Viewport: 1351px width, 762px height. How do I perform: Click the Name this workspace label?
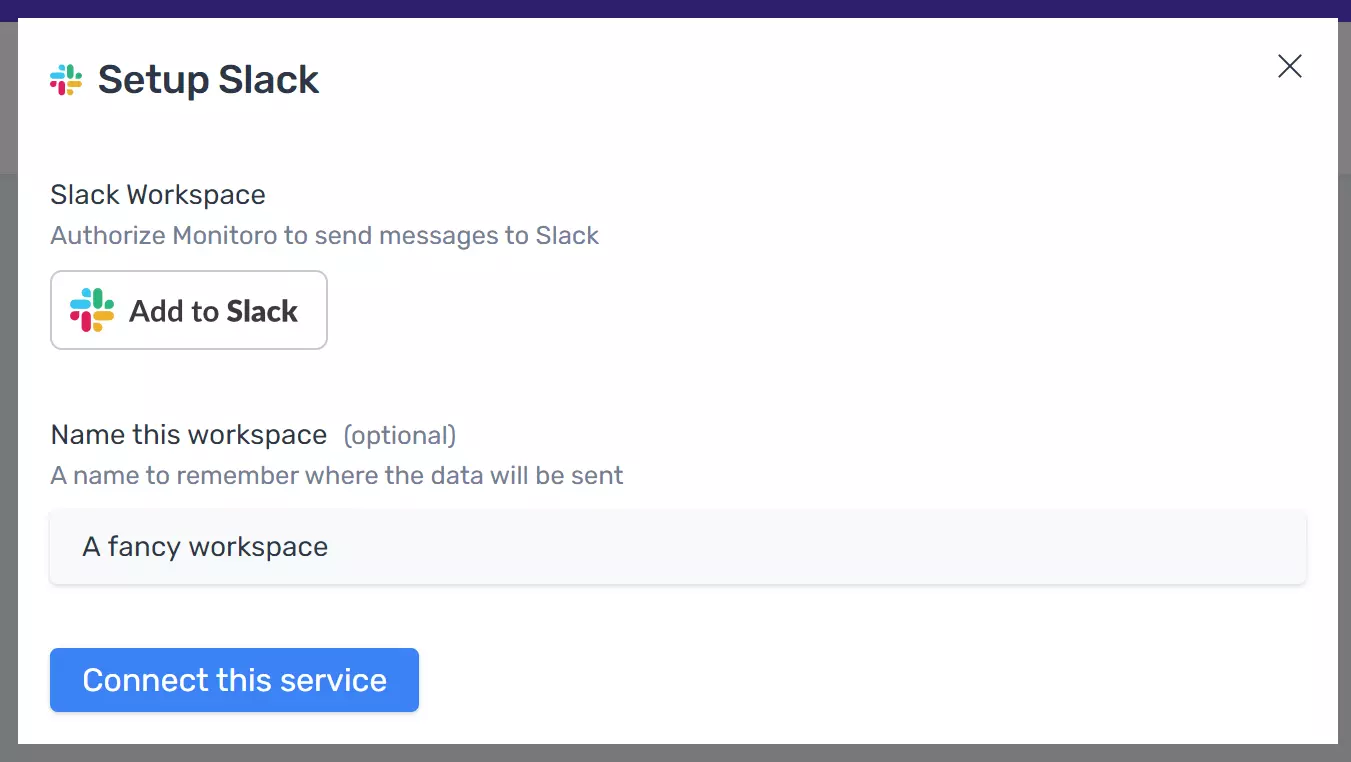pos(189,435)
